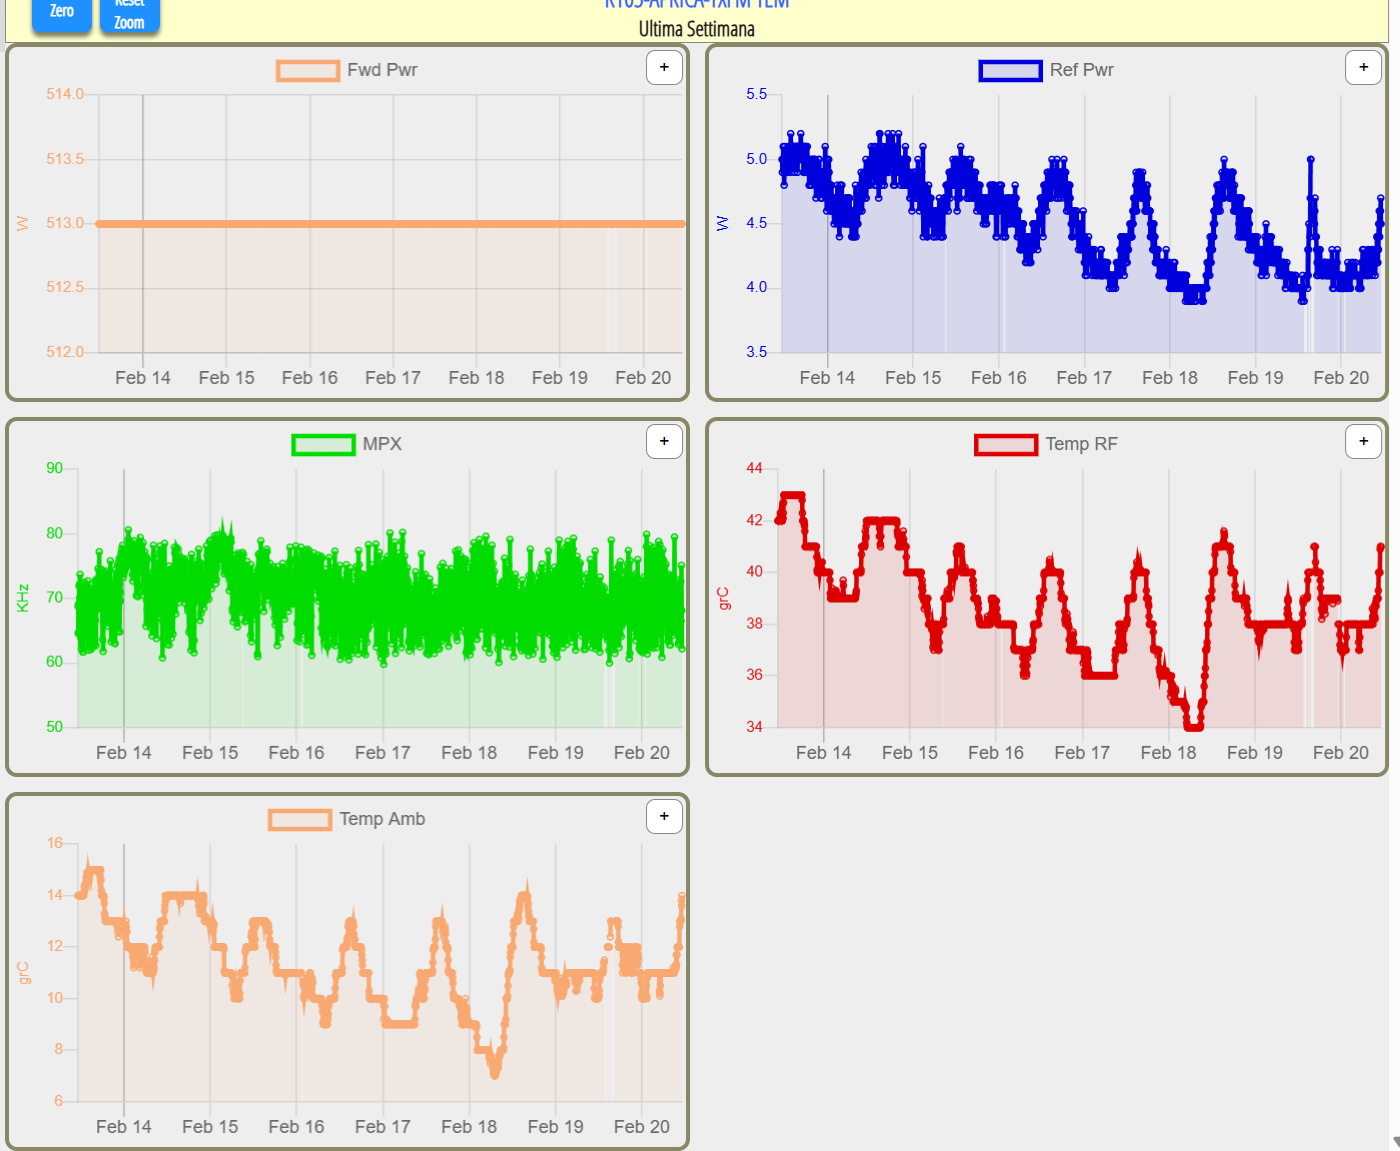Click the Temp RF legend label

pos(1081,444)
